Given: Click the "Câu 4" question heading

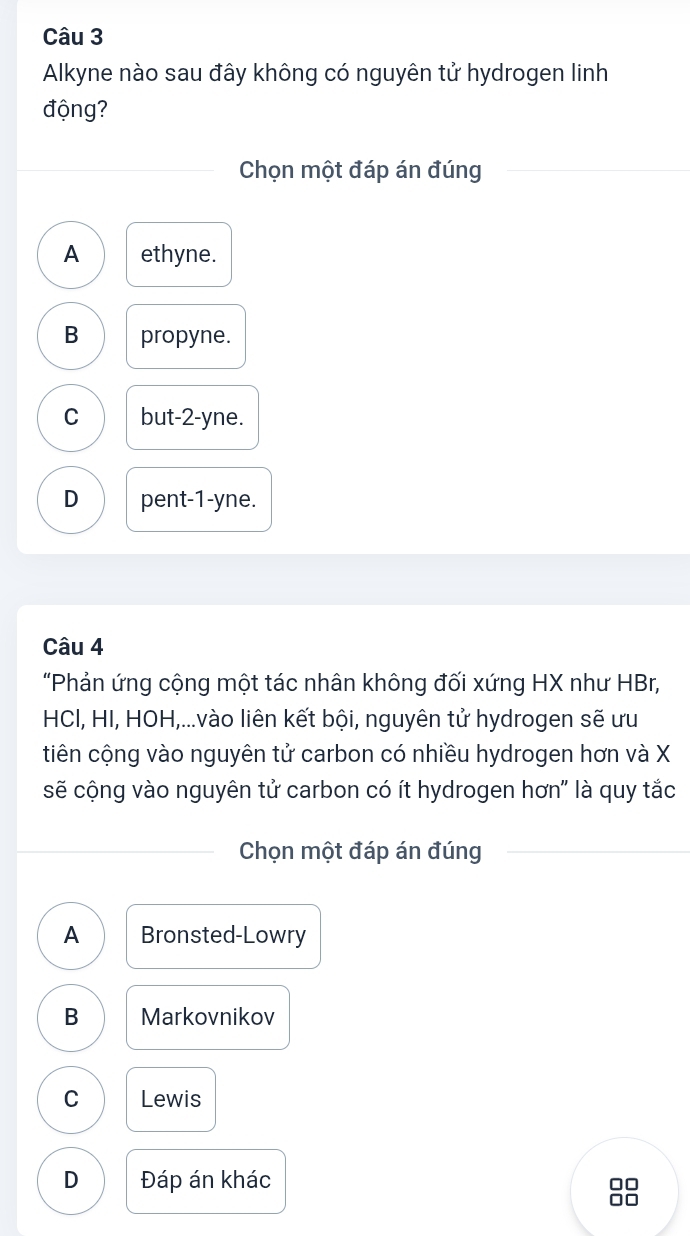Looking at the screenshot, I should [73, 646].
